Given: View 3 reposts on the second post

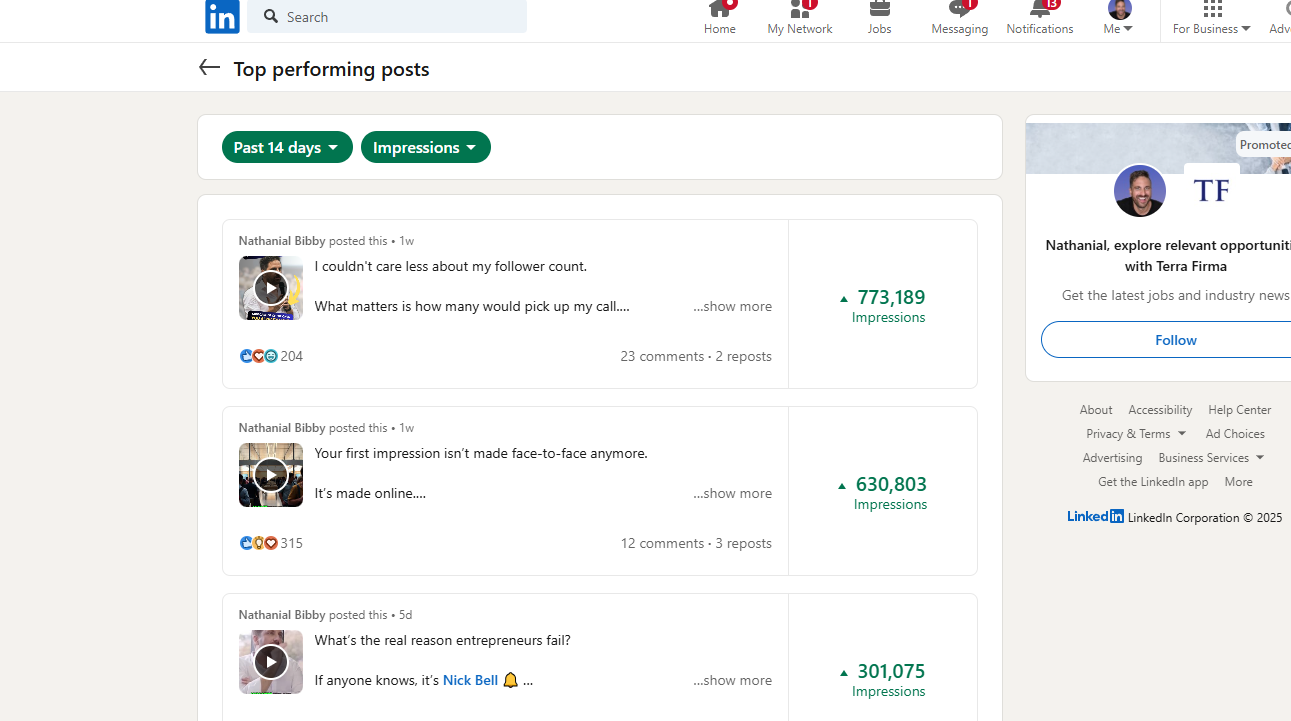Looking at the screenshot, I should (x=744, y=543).
